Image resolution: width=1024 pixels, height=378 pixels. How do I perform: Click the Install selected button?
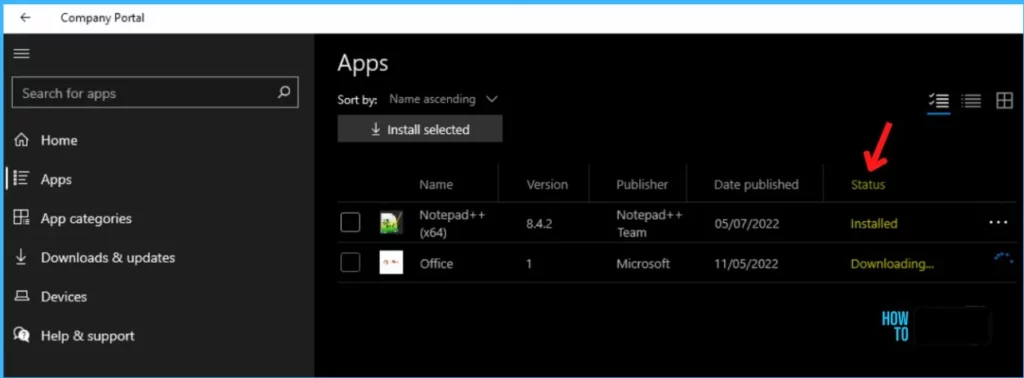coord(420,129)
